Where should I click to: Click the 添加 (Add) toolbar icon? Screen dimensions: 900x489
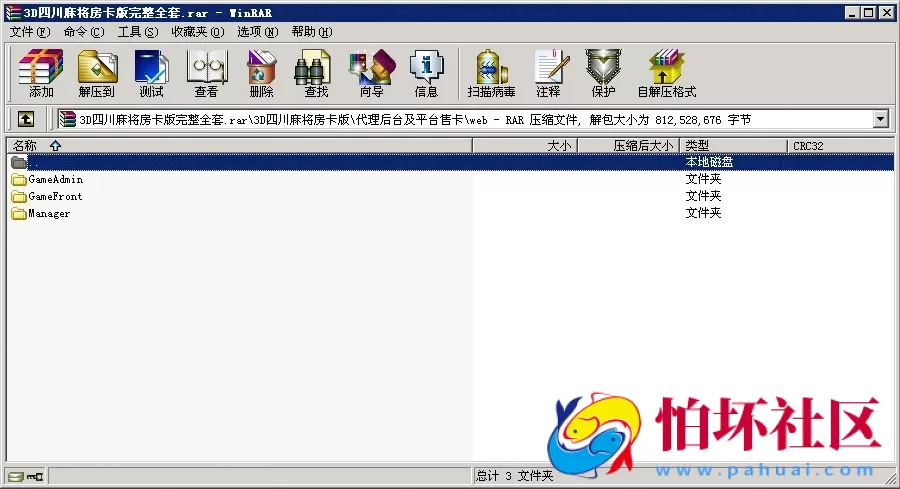tap(41, 73)
